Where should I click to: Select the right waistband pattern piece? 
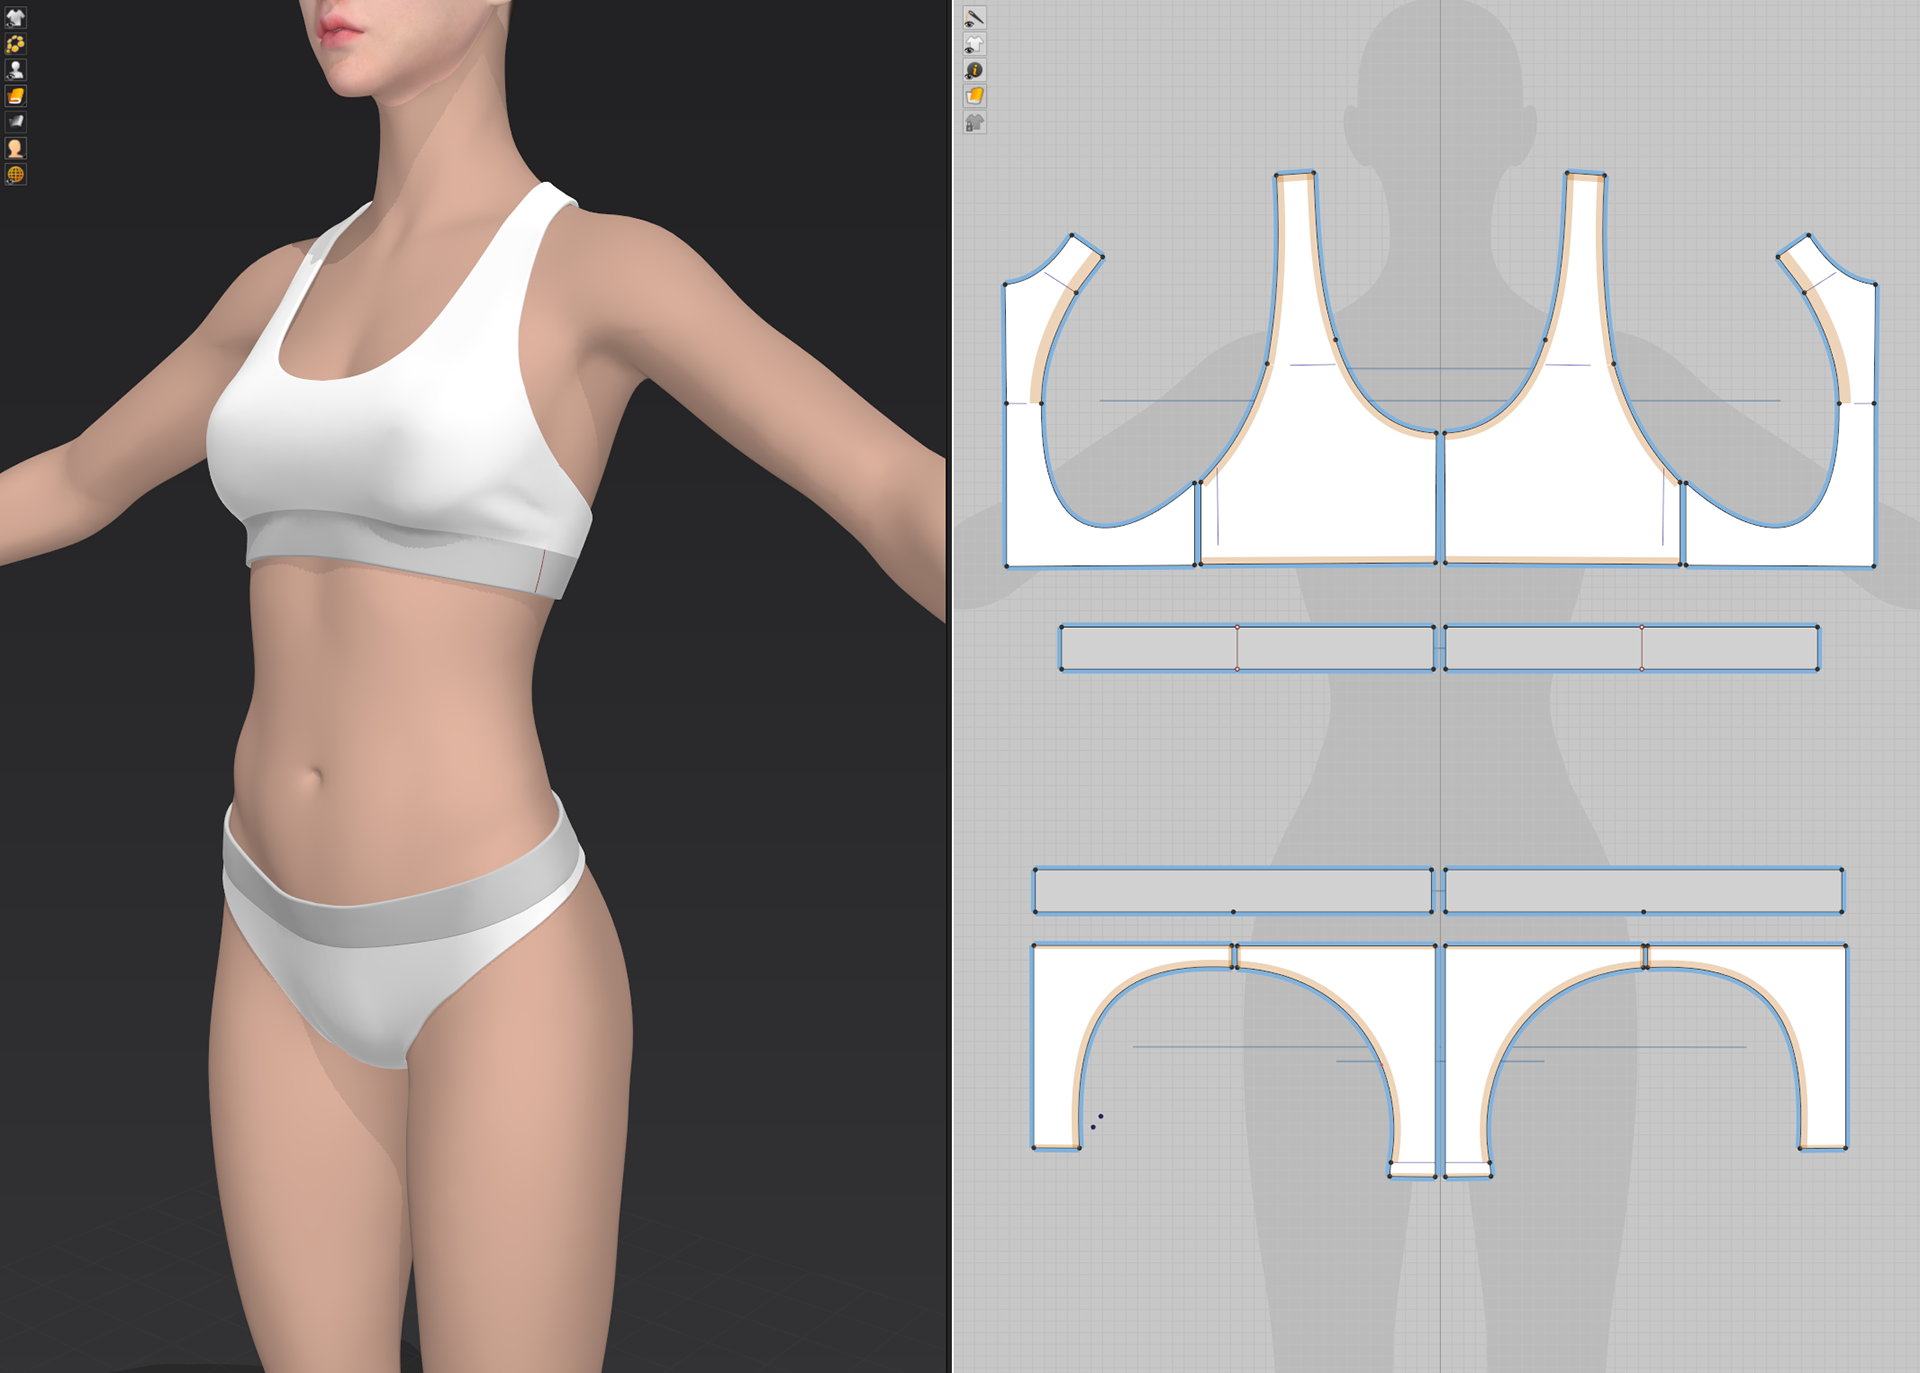(1643, 889)
